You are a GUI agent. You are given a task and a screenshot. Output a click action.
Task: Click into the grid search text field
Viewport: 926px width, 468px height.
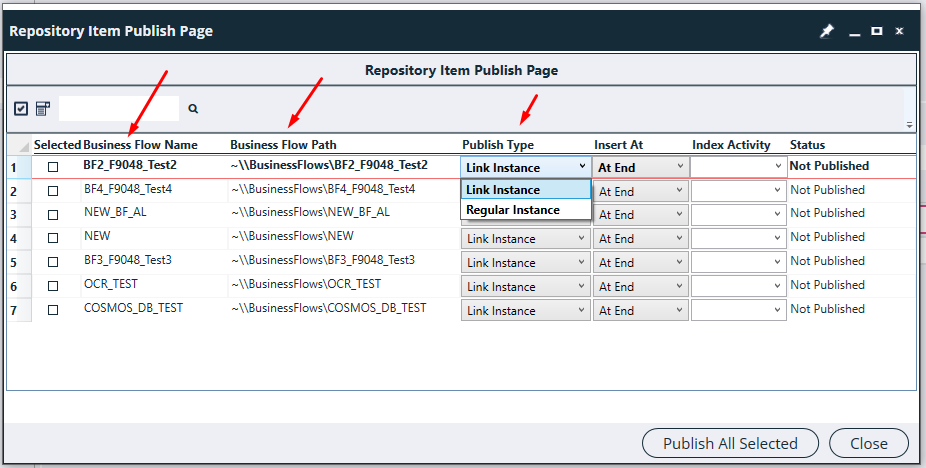tap(119, 108)
